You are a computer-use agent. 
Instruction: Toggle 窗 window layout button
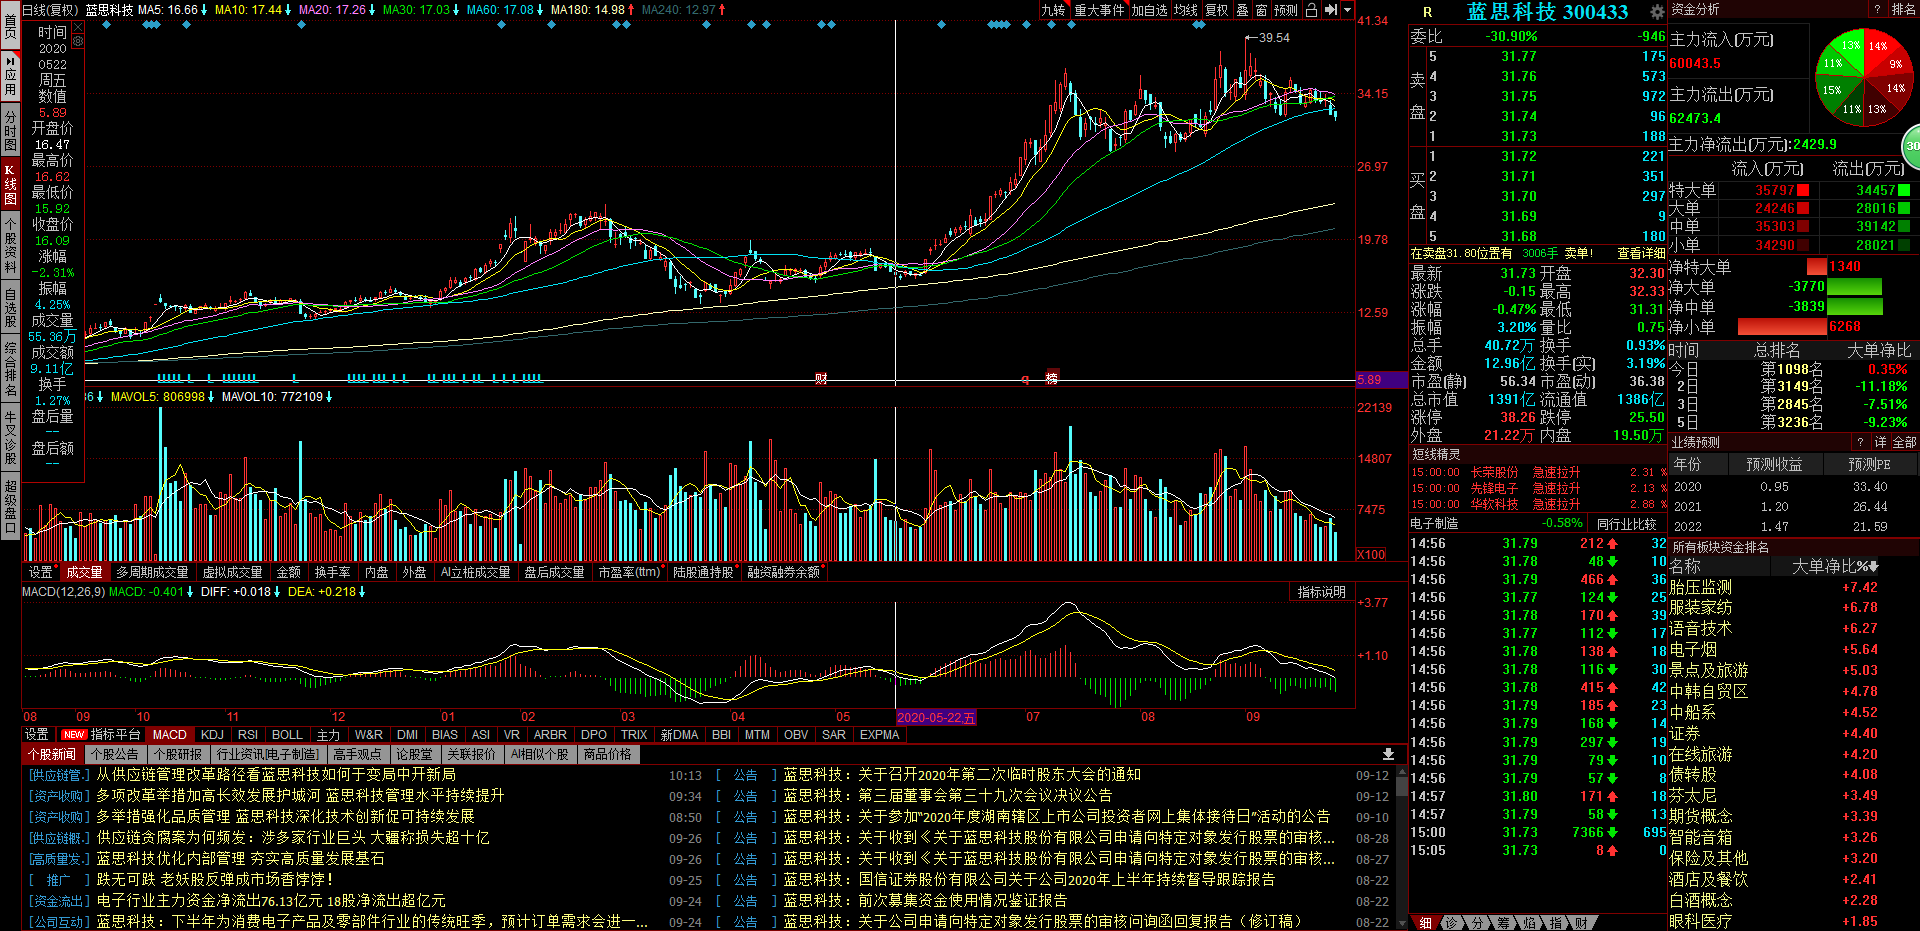(1261, 10)
